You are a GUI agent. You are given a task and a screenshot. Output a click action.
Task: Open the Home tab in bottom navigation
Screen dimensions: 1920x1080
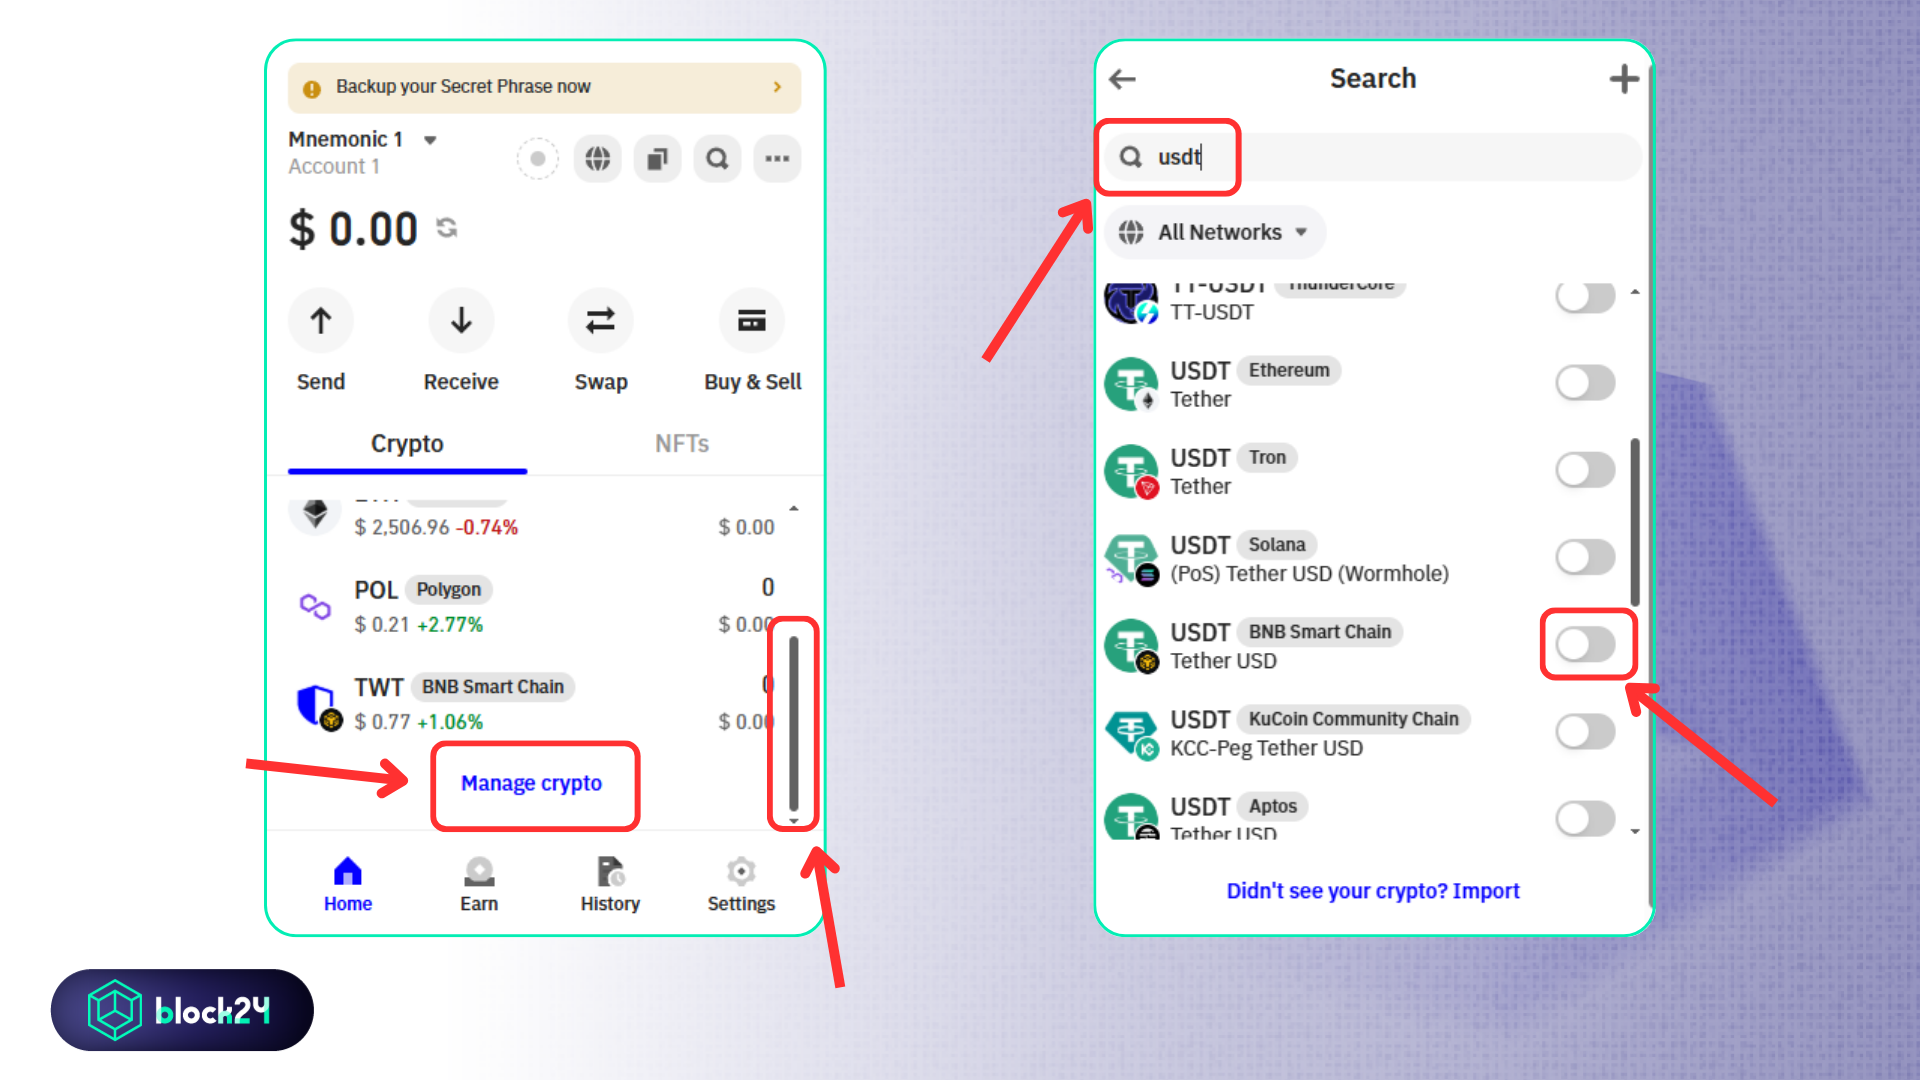pos(347,884)
